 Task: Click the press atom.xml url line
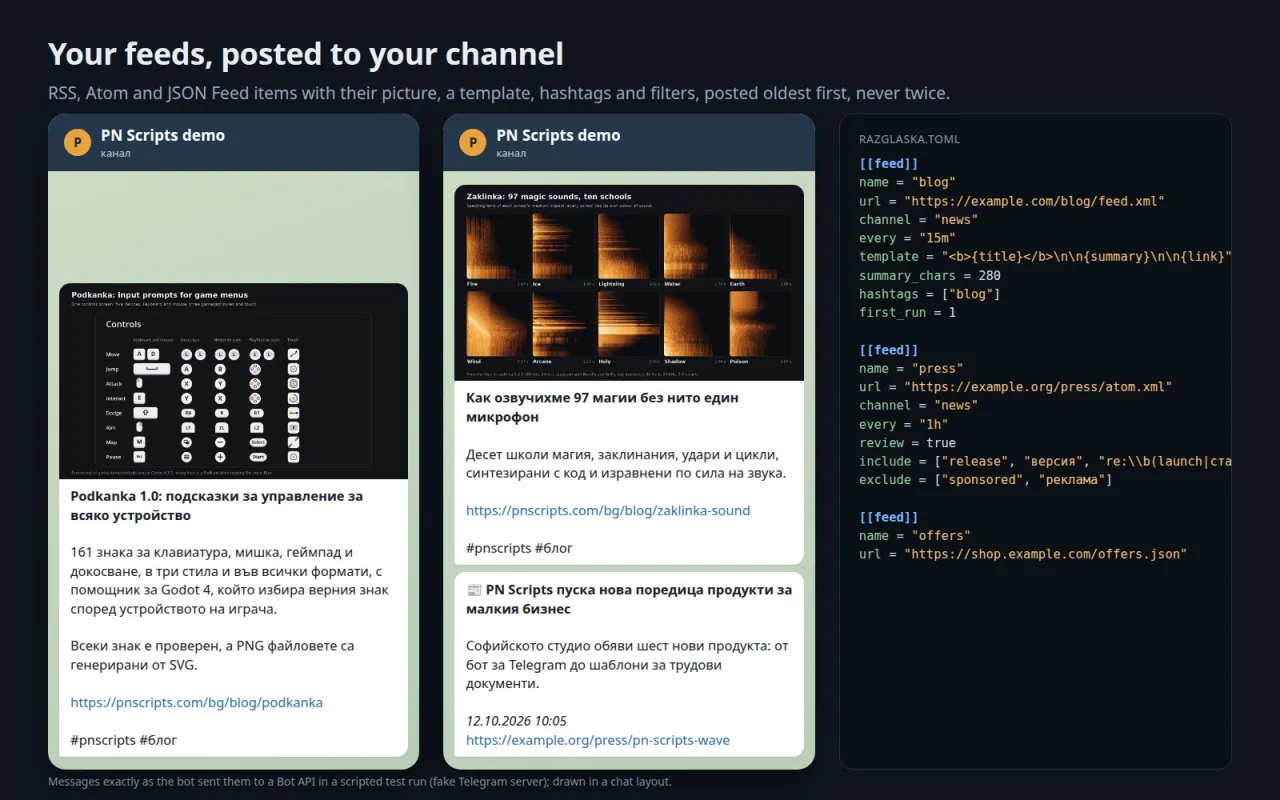pos(1016,387)
